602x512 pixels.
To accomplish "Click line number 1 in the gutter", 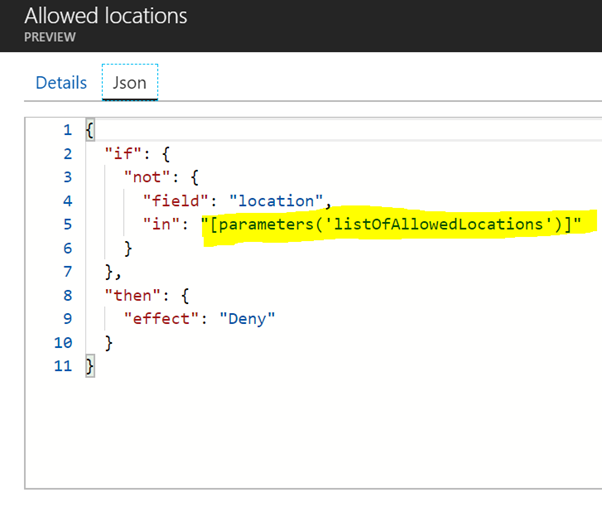I will (x=67, y=130).
